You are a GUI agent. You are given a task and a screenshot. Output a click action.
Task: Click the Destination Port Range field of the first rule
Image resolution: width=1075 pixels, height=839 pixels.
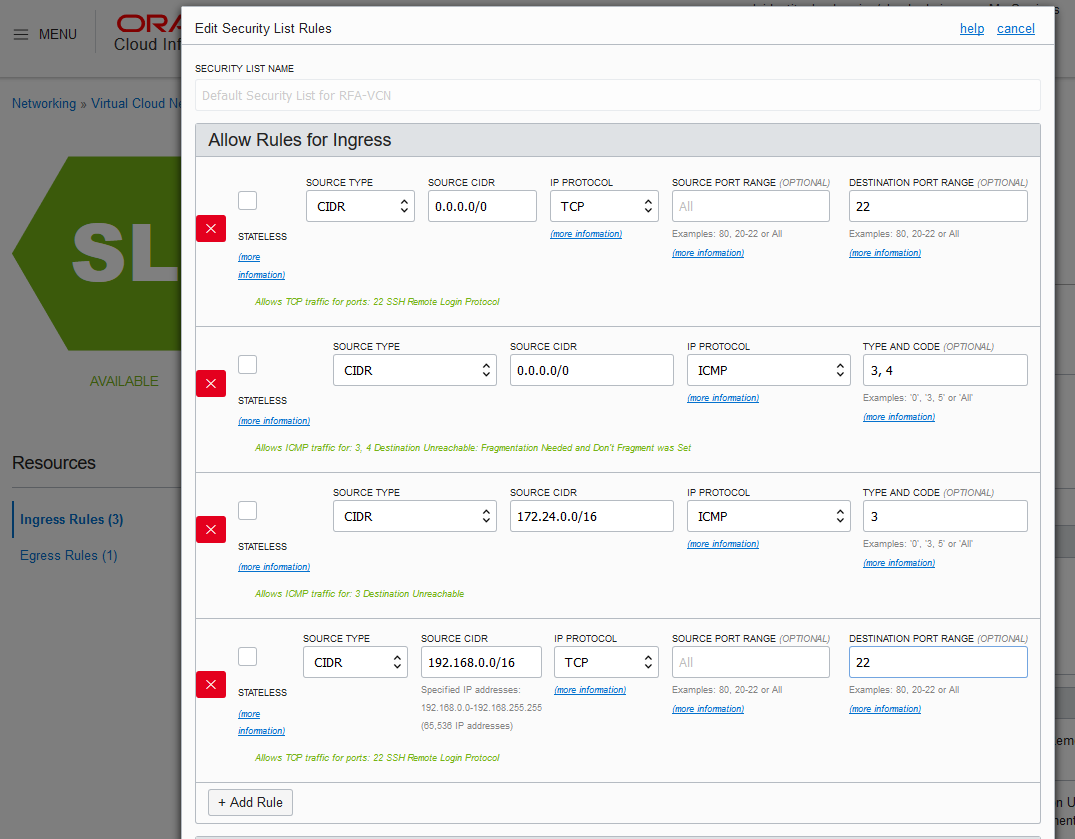(938, 206)
